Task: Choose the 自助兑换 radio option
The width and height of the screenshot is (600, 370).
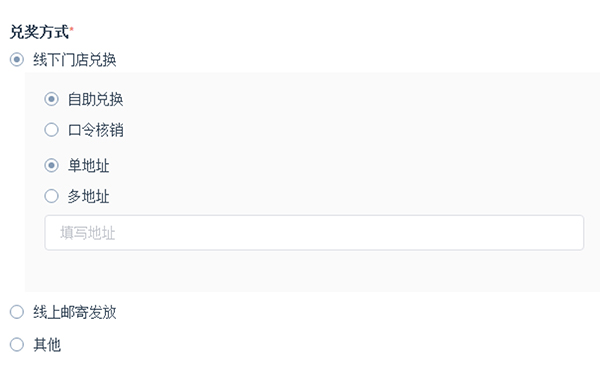Action: click(x=51, y=99)
